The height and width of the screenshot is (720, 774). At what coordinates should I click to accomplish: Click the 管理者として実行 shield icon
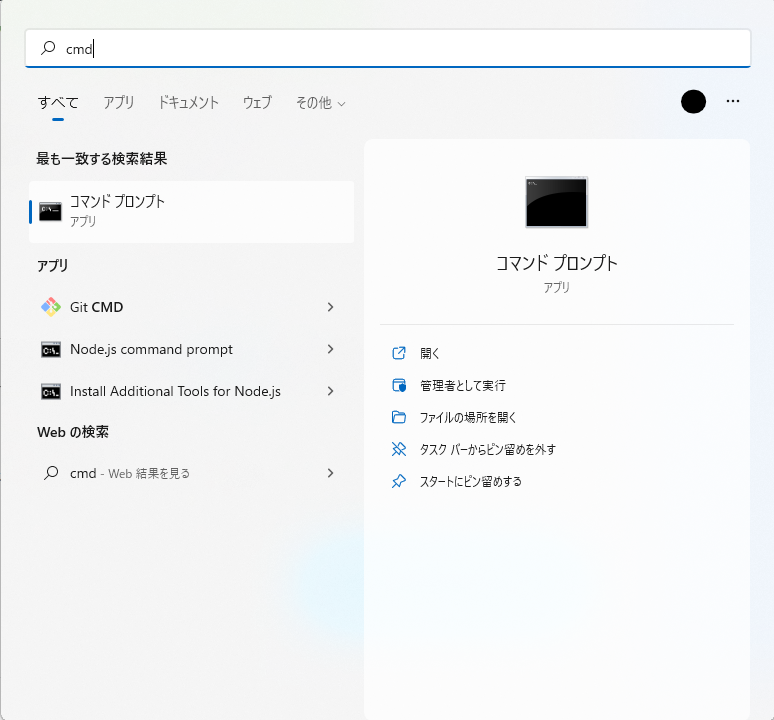(399, 385)
